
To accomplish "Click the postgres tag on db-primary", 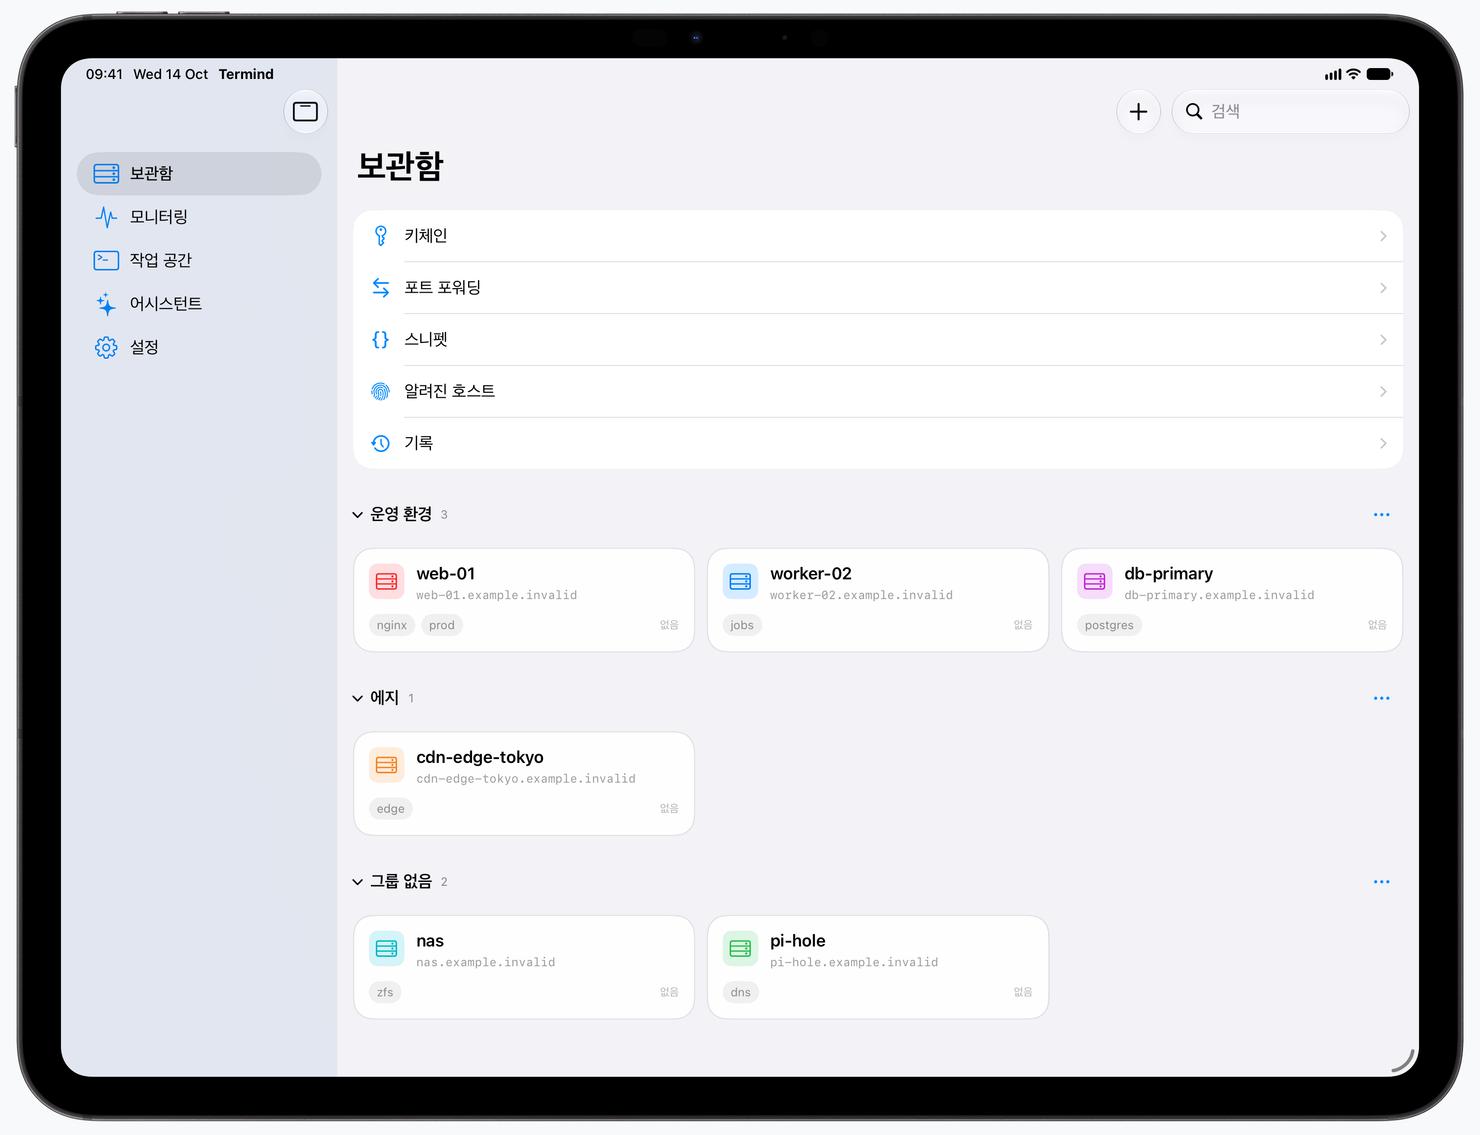I will (x=1109, y=625).
